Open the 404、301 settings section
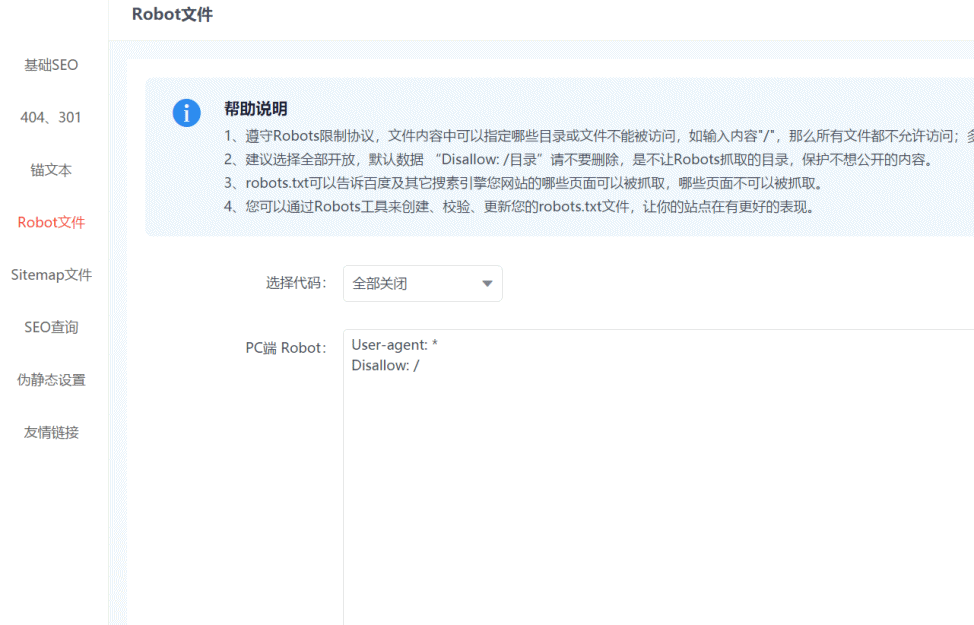Viewport: 974px width, 625px height. [51, 117]
